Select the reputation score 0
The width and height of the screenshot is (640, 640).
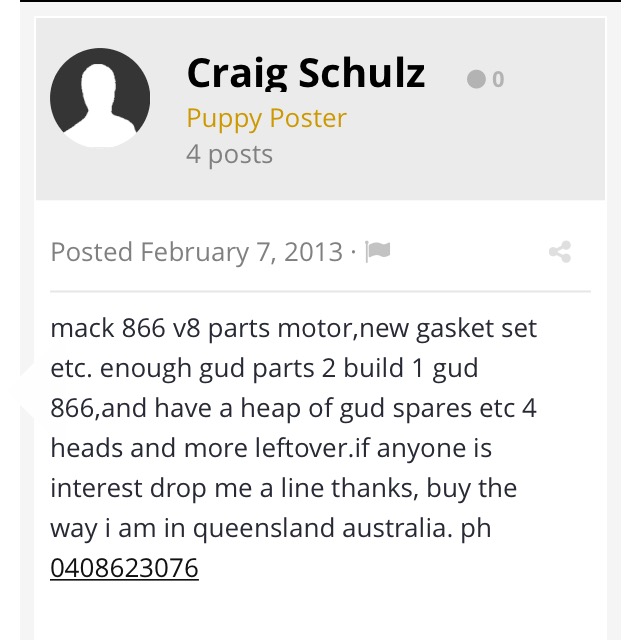498,79
